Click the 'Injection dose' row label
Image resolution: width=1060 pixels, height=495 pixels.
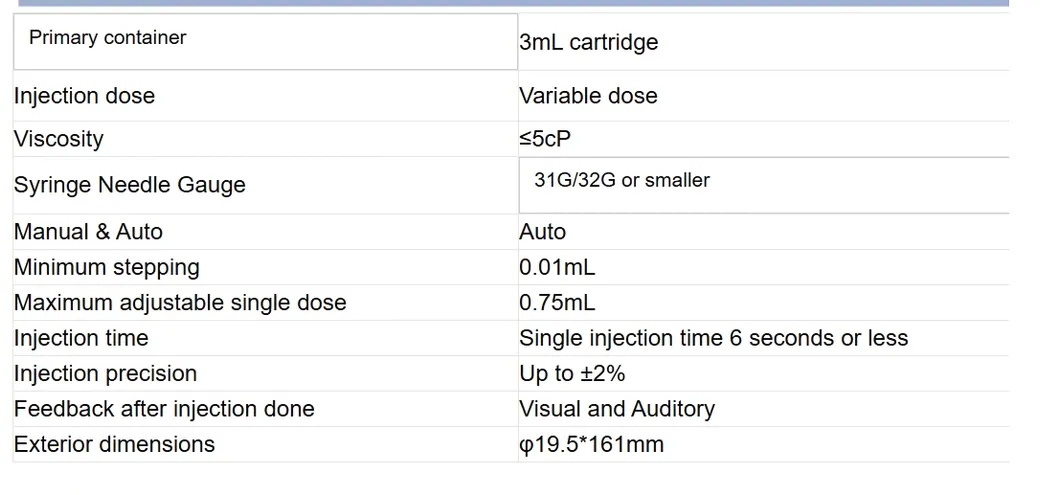(85, 96)
